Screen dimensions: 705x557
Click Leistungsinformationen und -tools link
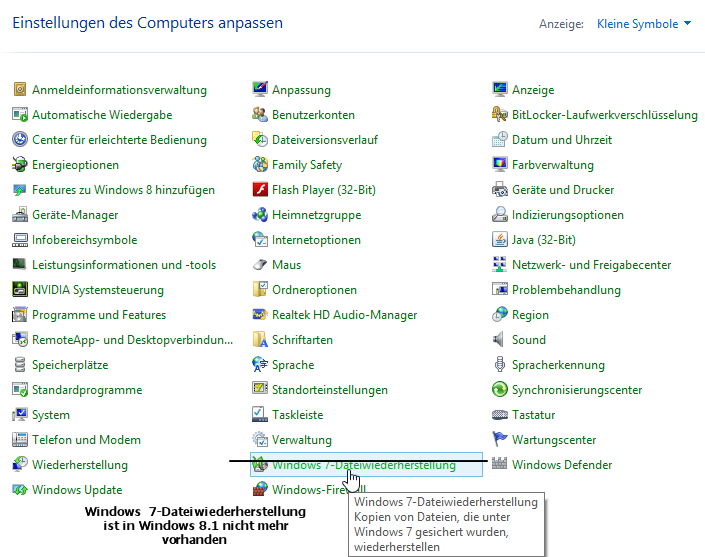pyautogui.click(x=124, y=265)
